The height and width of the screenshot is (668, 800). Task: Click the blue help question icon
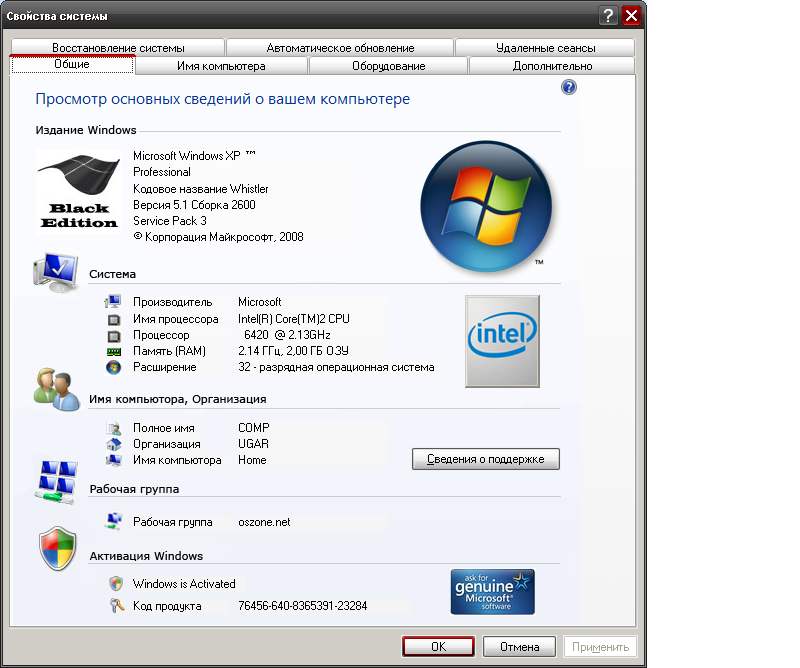click(x=568, y=87)
